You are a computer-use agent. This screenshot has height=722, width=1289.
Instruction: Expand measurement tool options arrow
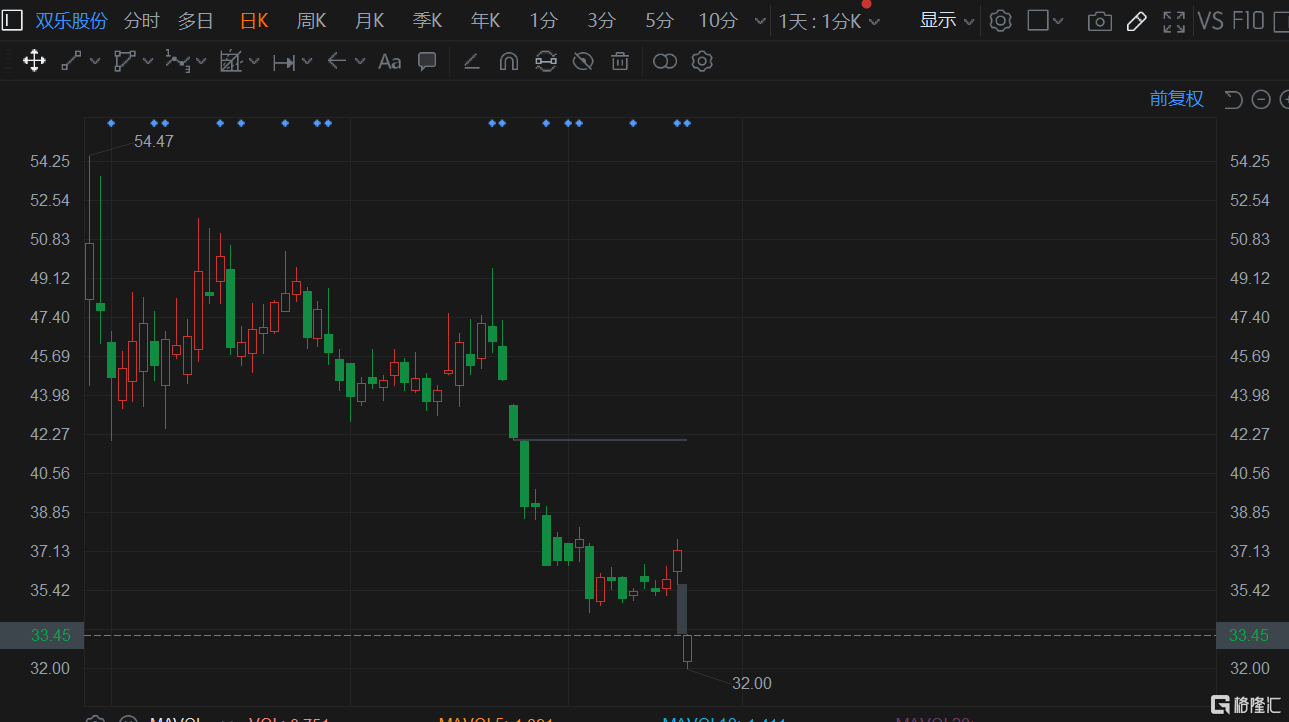tap(307, 62)
